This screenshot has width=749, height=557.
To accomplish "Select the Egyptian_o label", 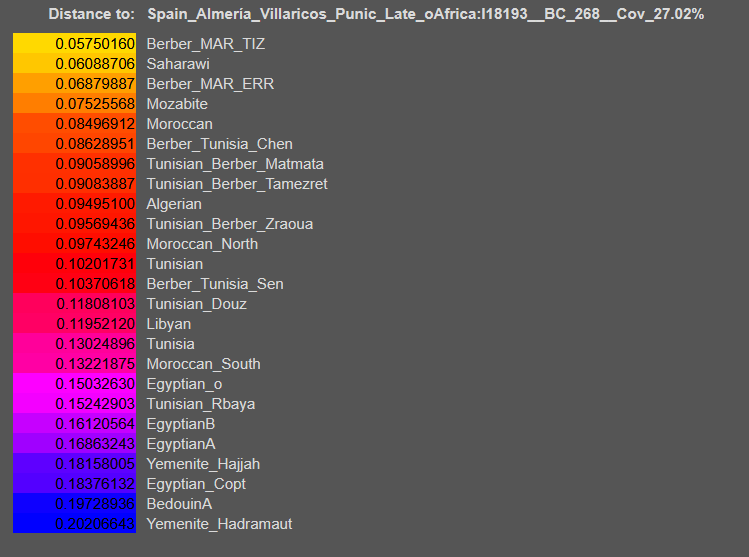I will coord(184,385).
